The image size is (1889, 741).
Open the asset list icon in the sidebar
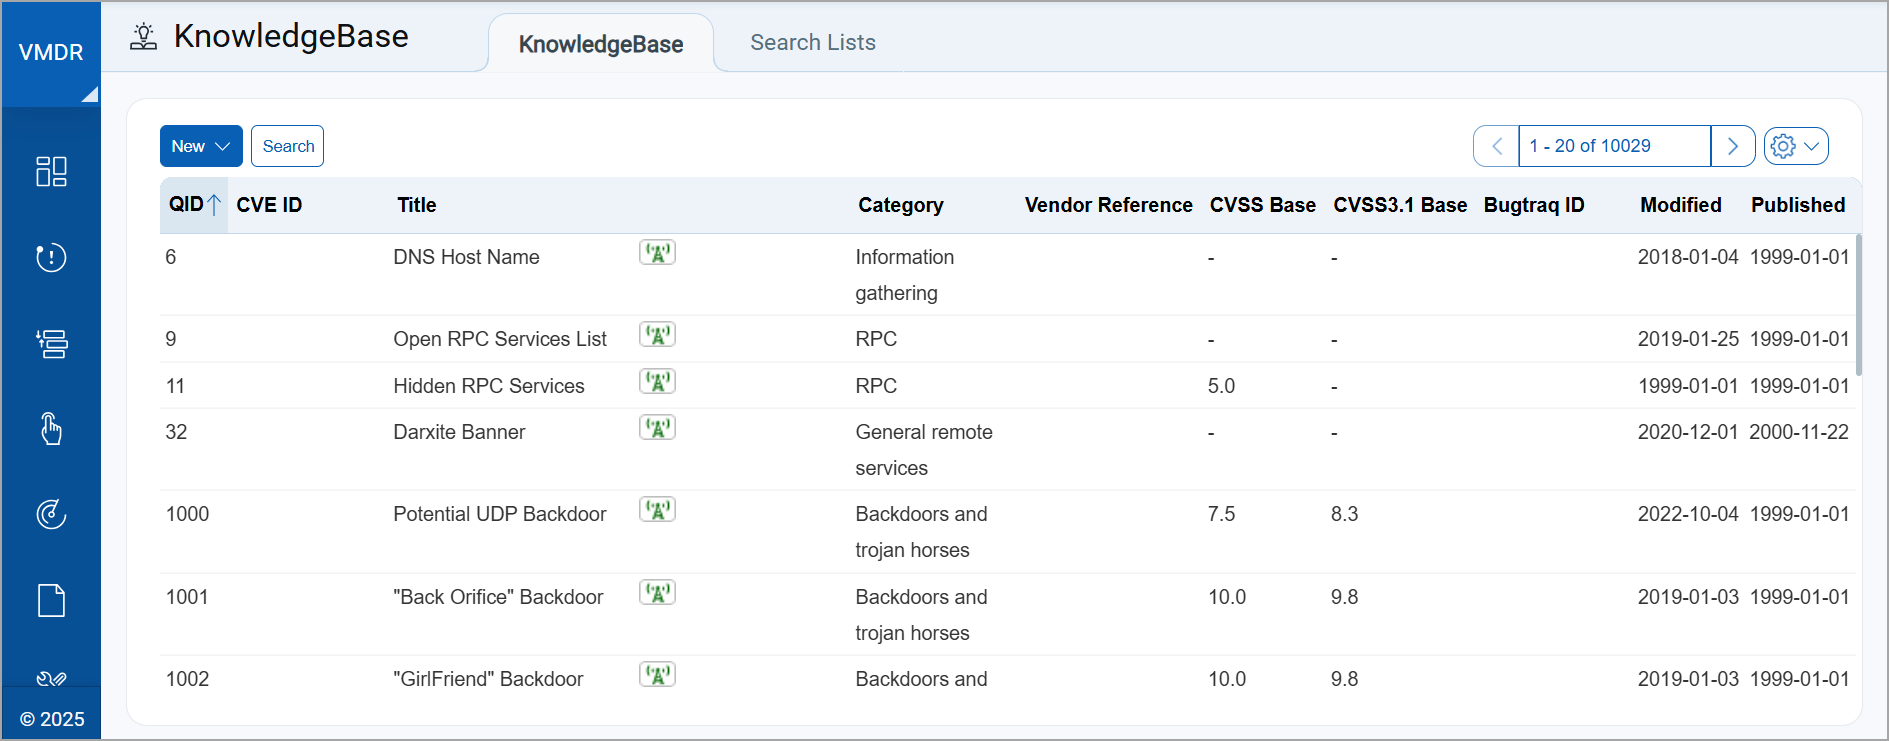point(51,344)
